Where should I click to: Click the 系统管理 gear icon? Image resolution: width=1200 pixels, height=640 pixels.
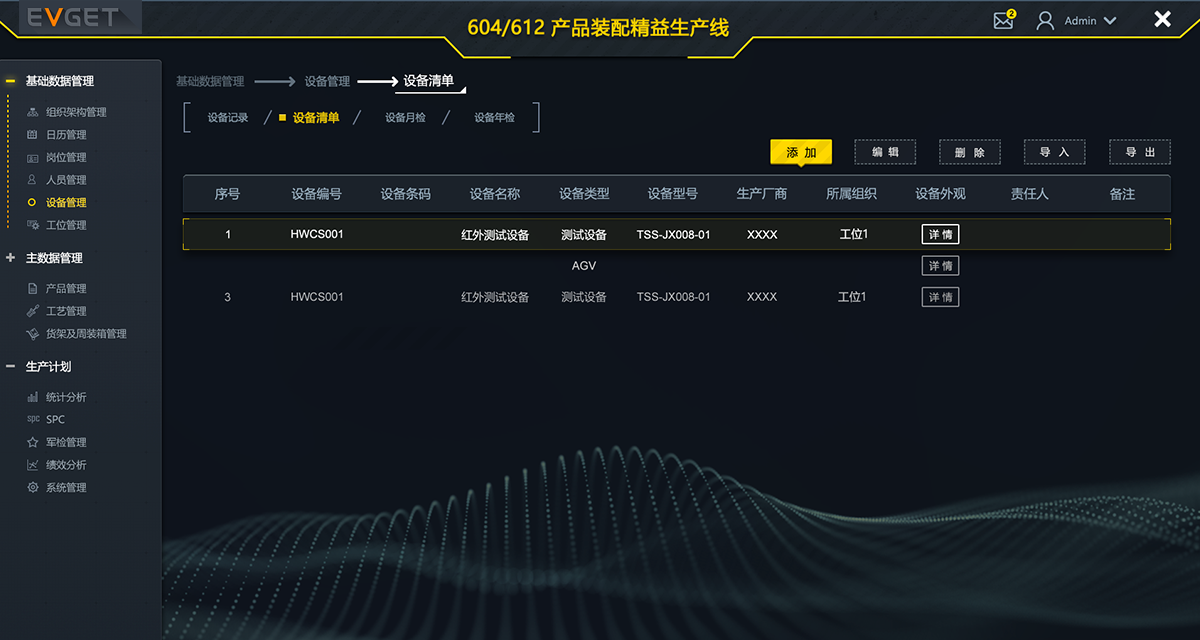(33, 487)
